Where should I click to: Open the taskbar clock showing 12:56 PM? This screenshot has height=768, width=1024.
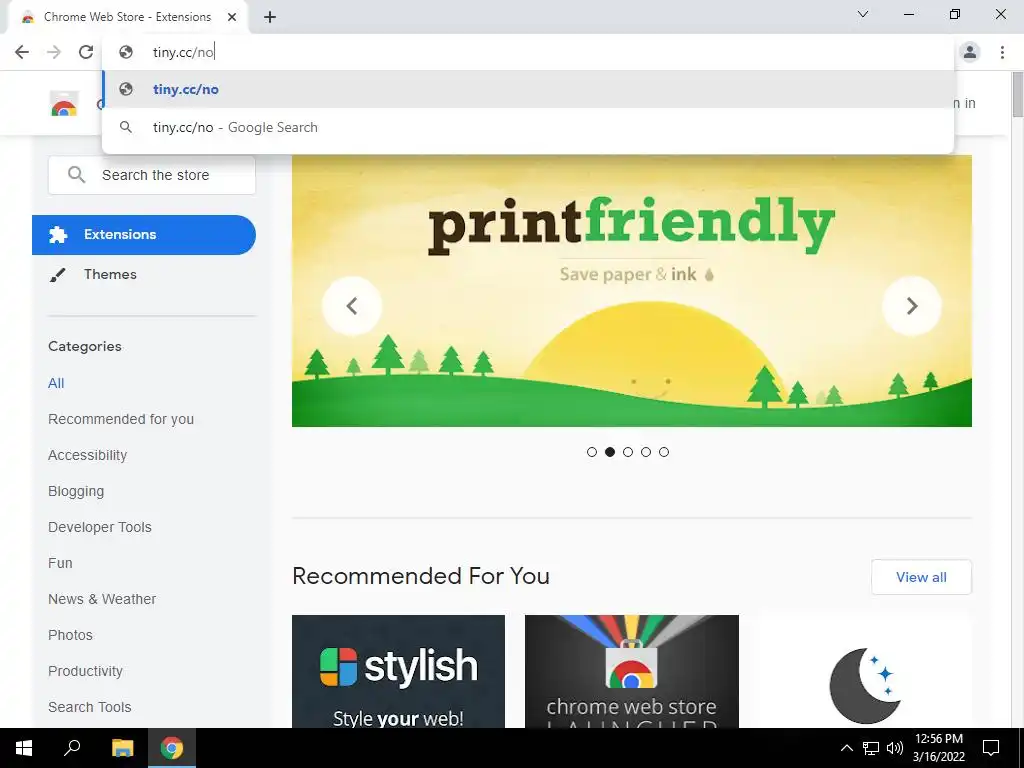pyautogui.click(x=939, y=748)
